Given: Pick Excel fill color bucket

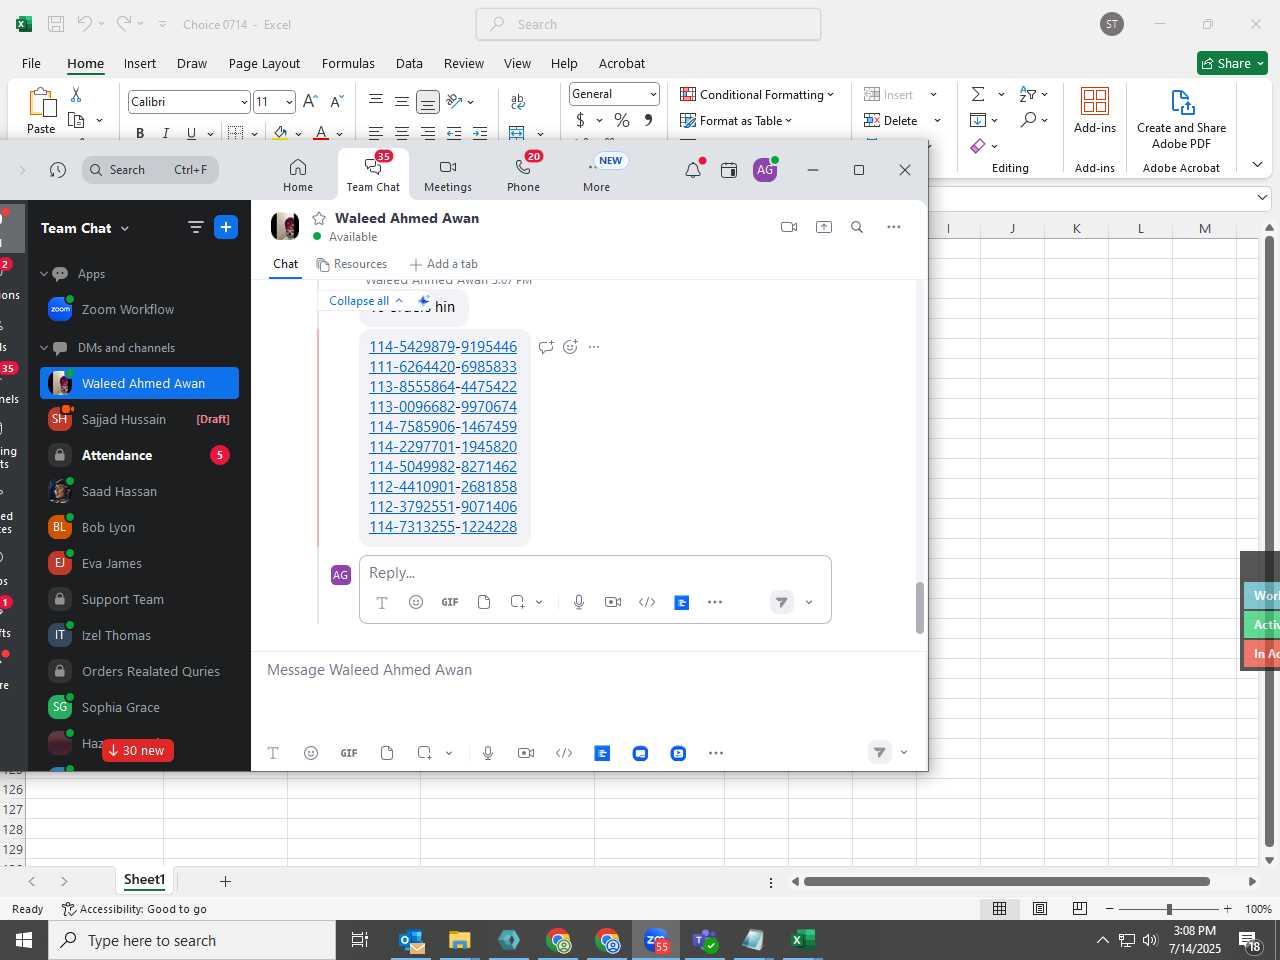Looking at the screenshot, I should coord(280,133).
